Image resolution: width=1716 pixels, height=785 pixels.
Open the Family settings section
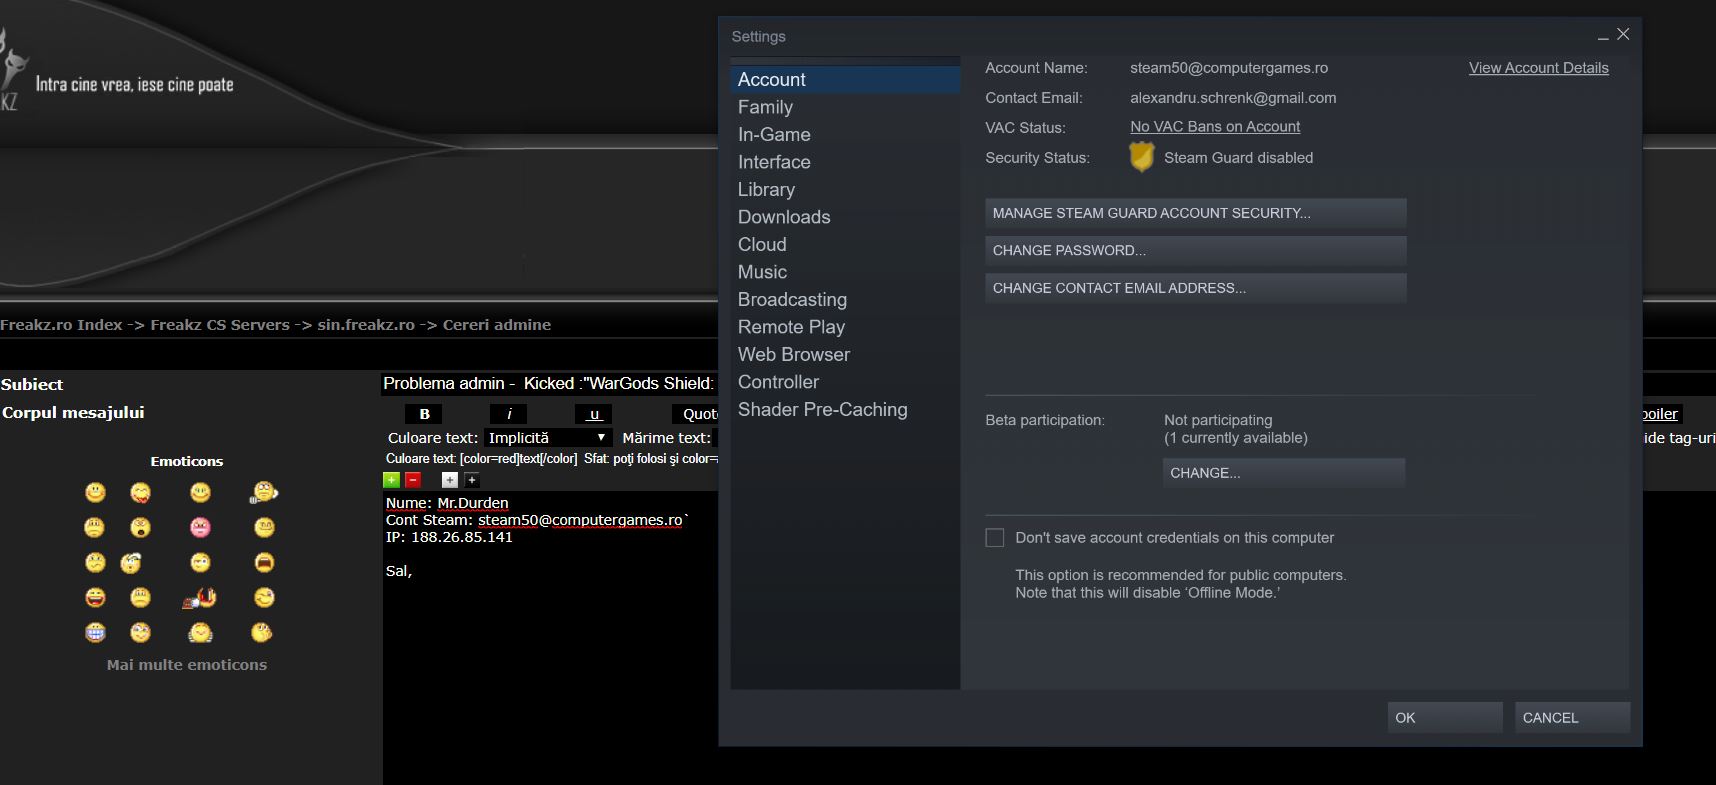pyautogui.click(x=845, y=107)
